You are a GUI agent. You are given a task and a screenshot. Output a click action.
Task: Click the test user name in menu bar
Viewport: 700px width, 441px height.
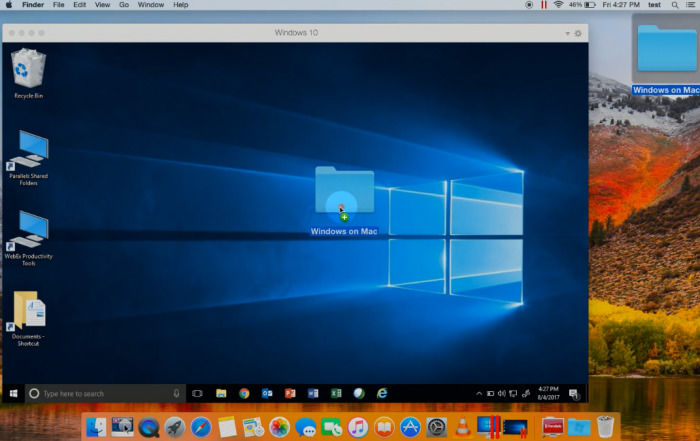click(x=654, y=5)
